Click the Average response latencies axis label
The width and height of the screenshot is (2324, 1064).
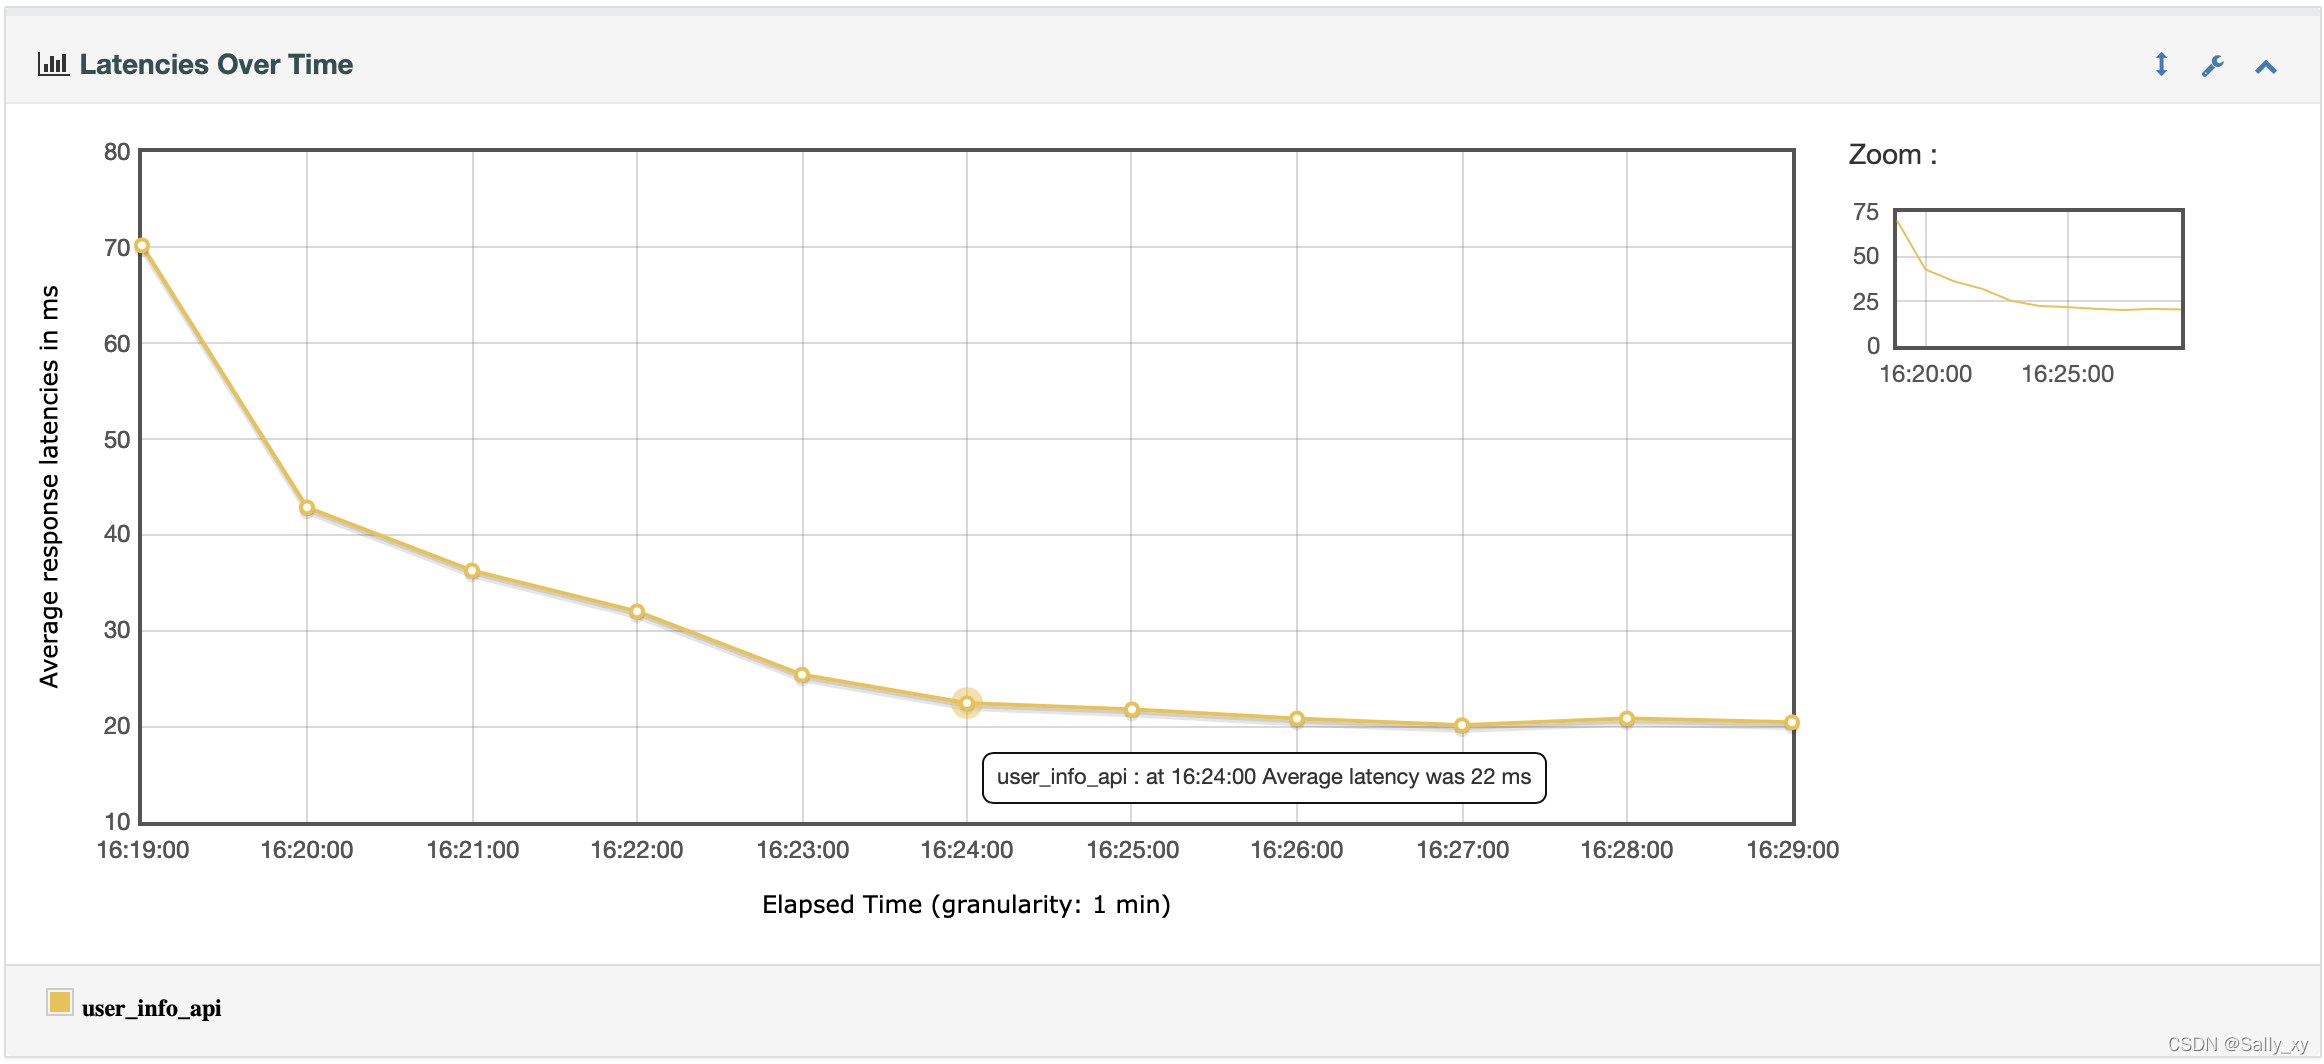(49, 487)
